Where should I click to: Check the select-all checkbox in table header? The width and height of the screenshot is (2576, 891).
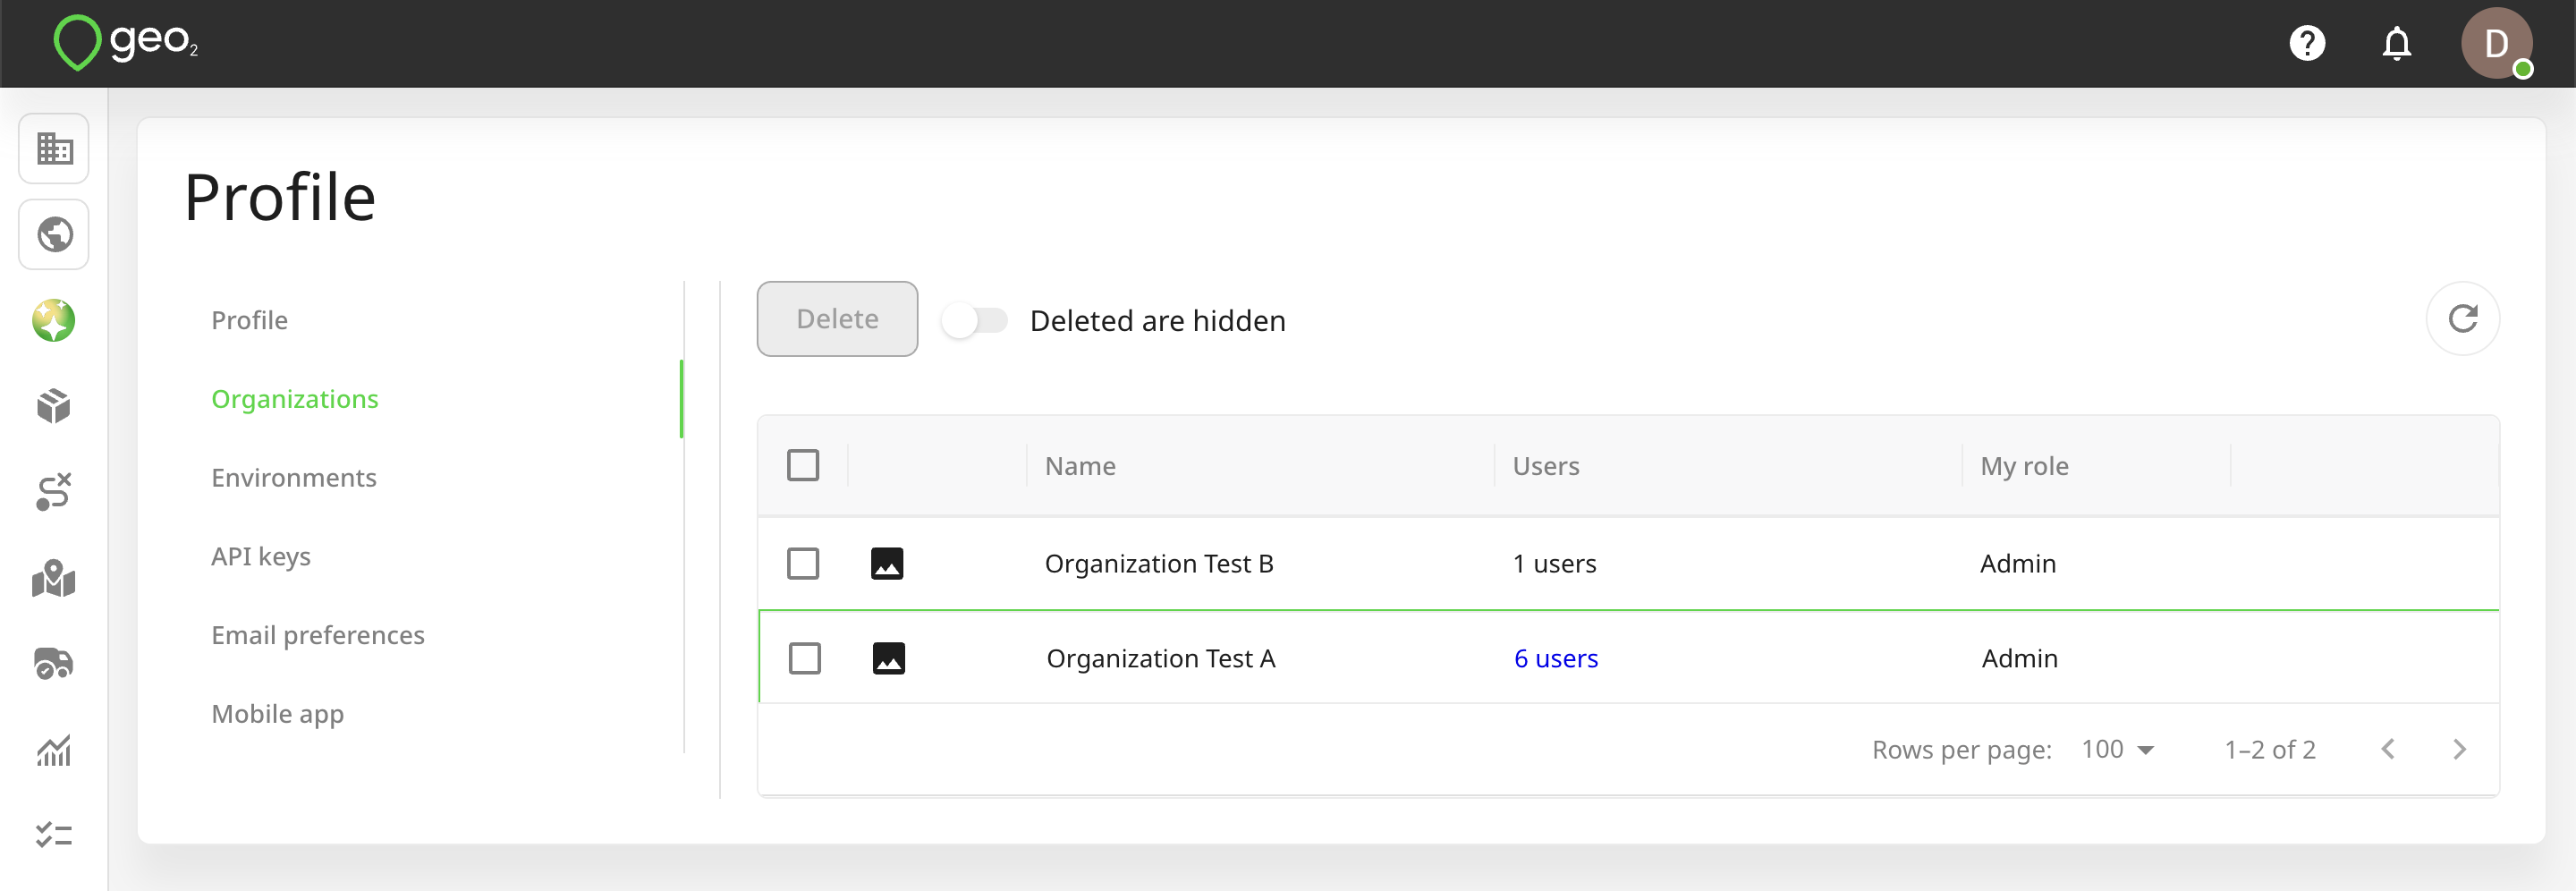803,466
